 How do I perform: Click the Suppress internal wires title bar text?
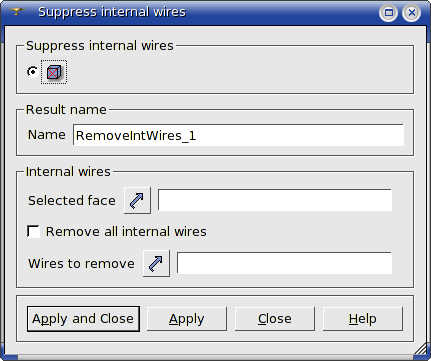pos(112,12)
